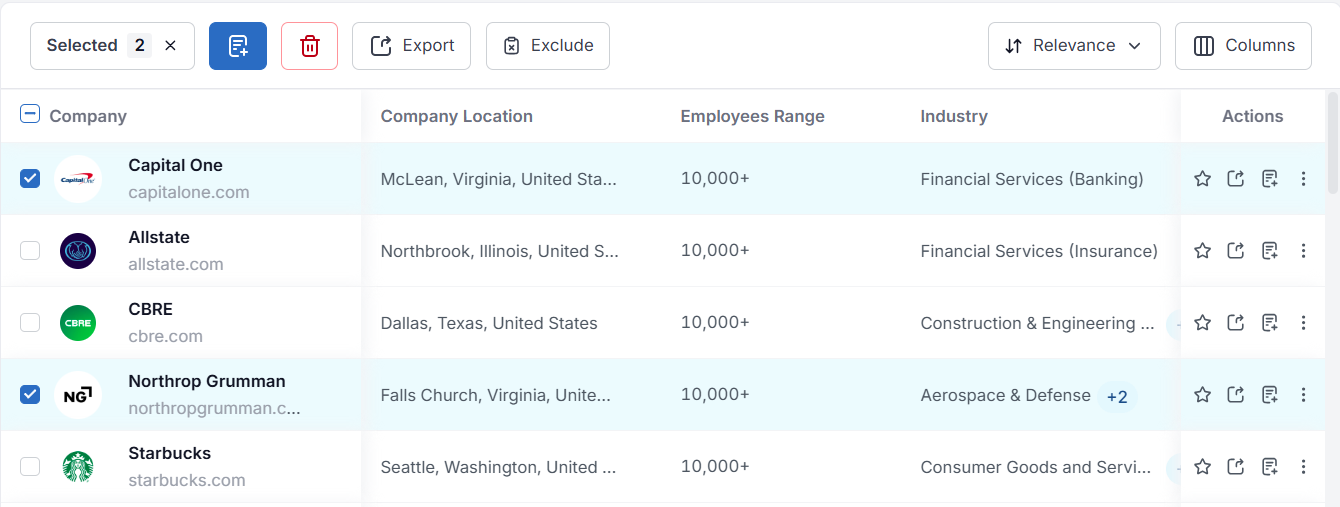This screenshot has height=507, width=1340.
Task: Clear selection with the X beside Selected 2
Action: [x=170, y=46]
